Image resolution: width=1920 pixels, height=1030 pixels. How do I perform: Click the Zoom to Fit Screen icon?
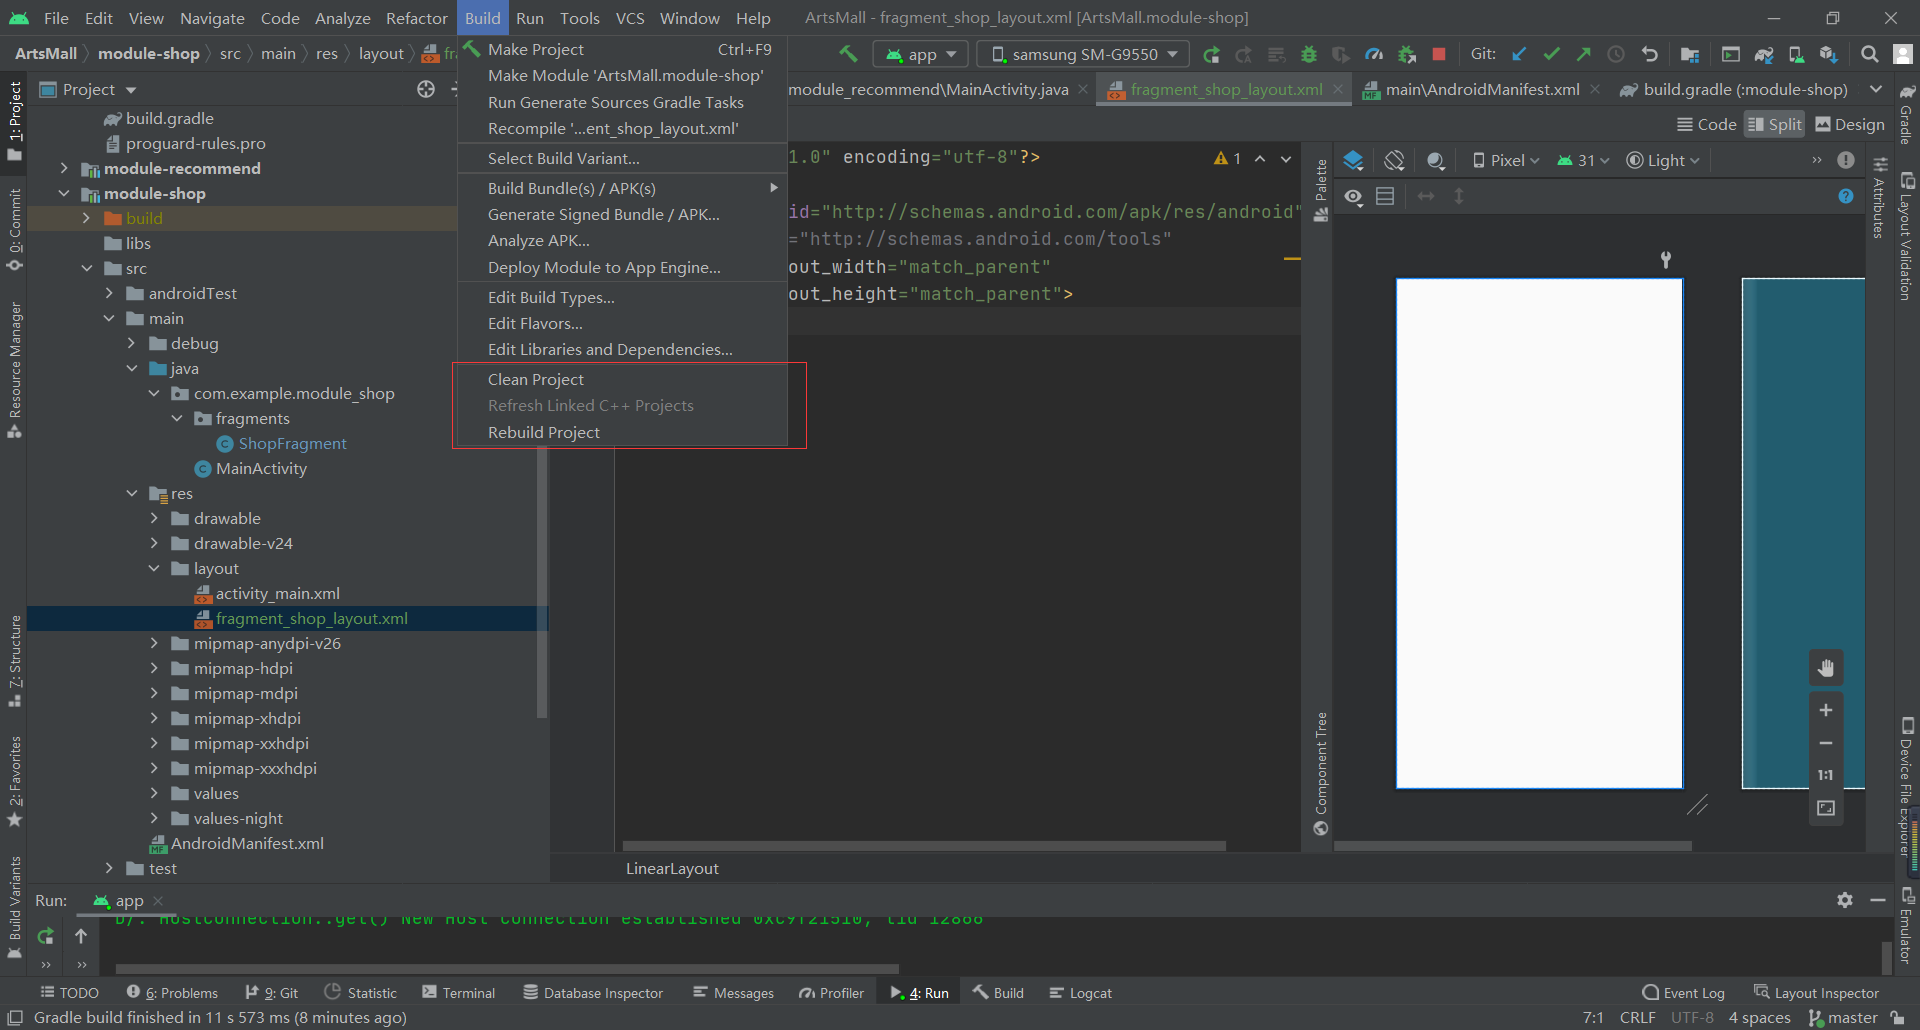pyautogui.click(x=1825, y=808)
